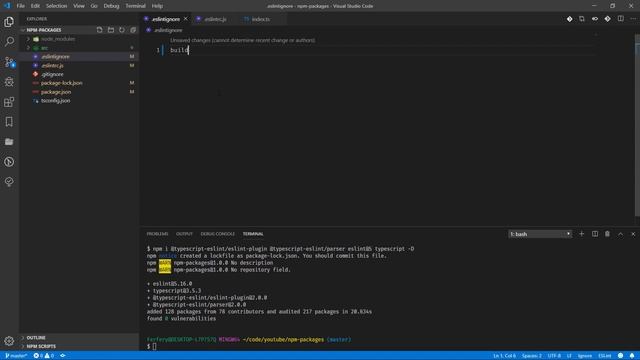Close the terminal panel
640x360 pixels.
tap(633, 234)
